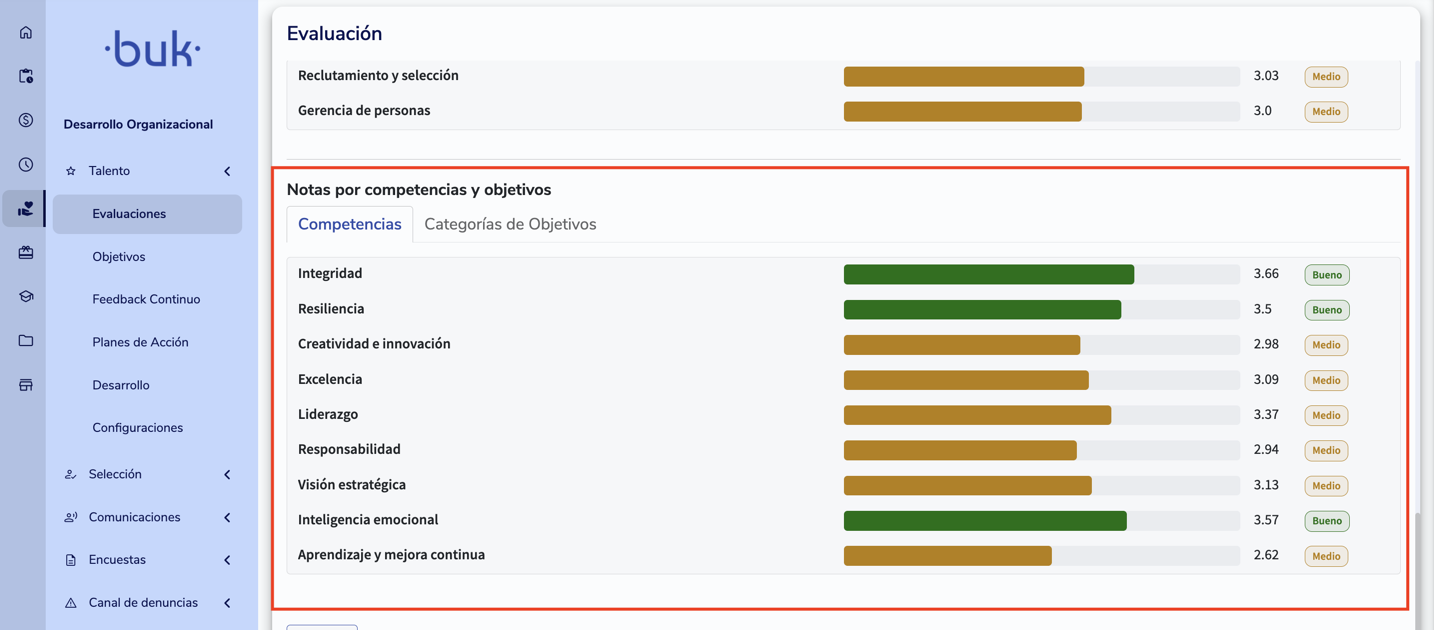
Task: Click the Bueno badge for Inteligencia emocional
Action: [1326, 521]
